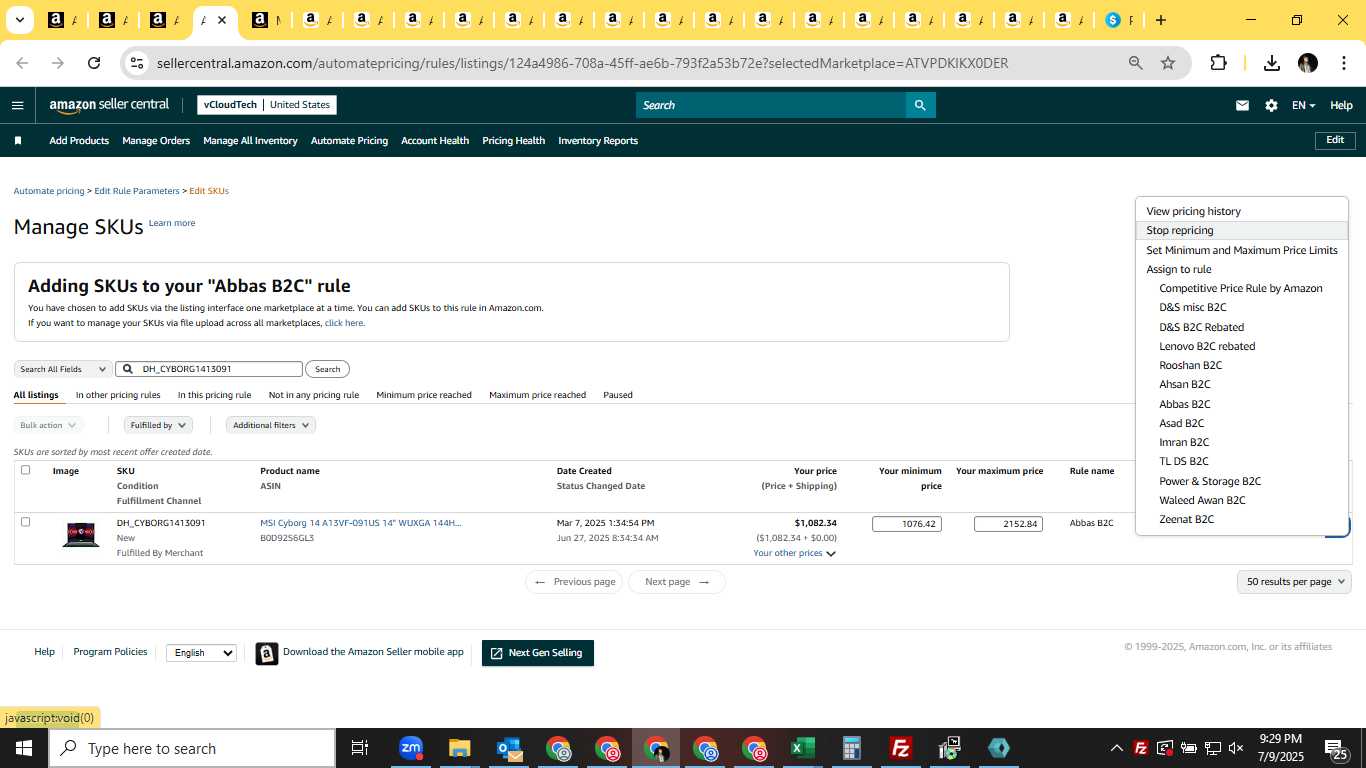Open the Fulfilled by filter dropdown
Screen dimensions: 1366x768
point(158,425)
